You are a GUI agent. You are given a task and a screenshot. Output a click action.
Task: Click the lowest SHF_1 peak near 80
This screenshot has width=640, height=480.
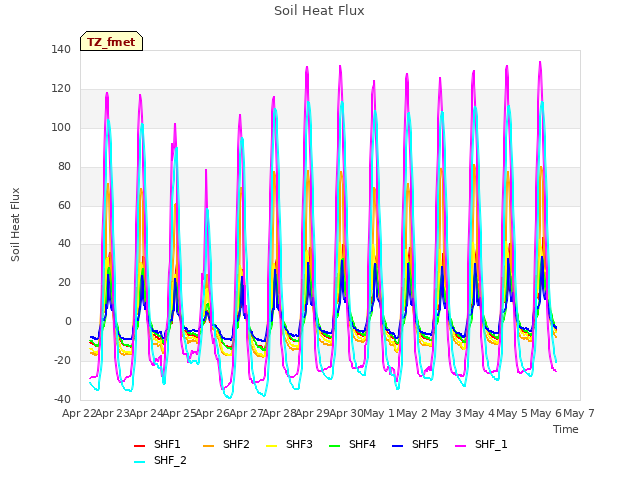[x=206, y=170]
